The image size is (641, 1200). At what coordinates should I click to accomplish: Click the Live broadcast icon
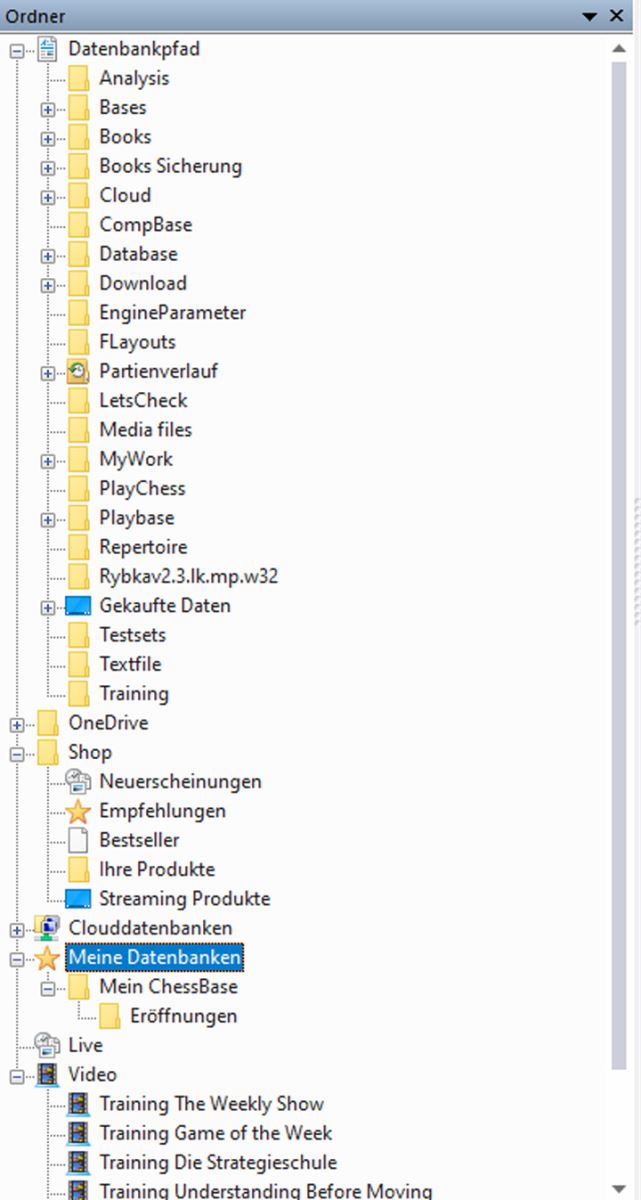(47, 1045)
